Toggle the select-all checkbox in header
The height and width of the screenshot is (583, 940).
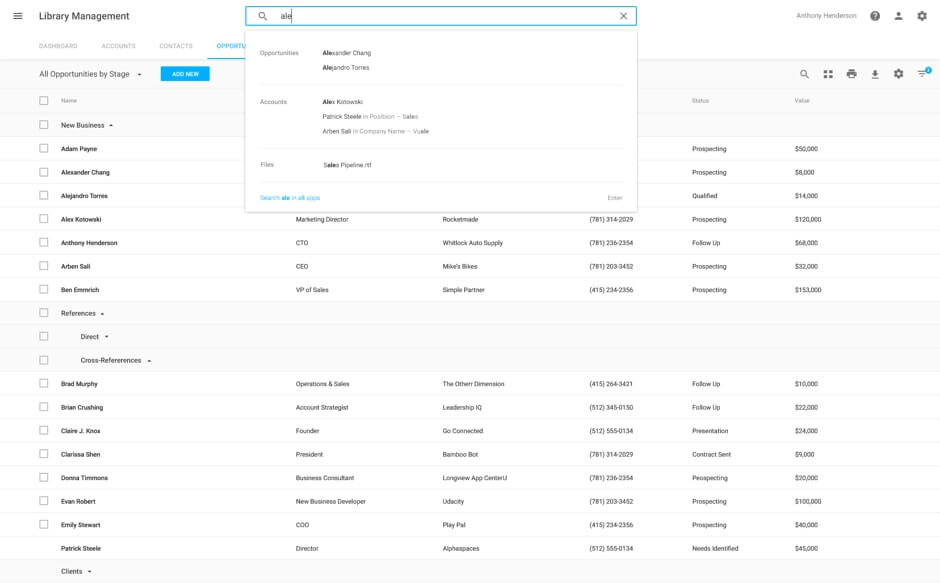pyautogui.click(x=43, y=101)
